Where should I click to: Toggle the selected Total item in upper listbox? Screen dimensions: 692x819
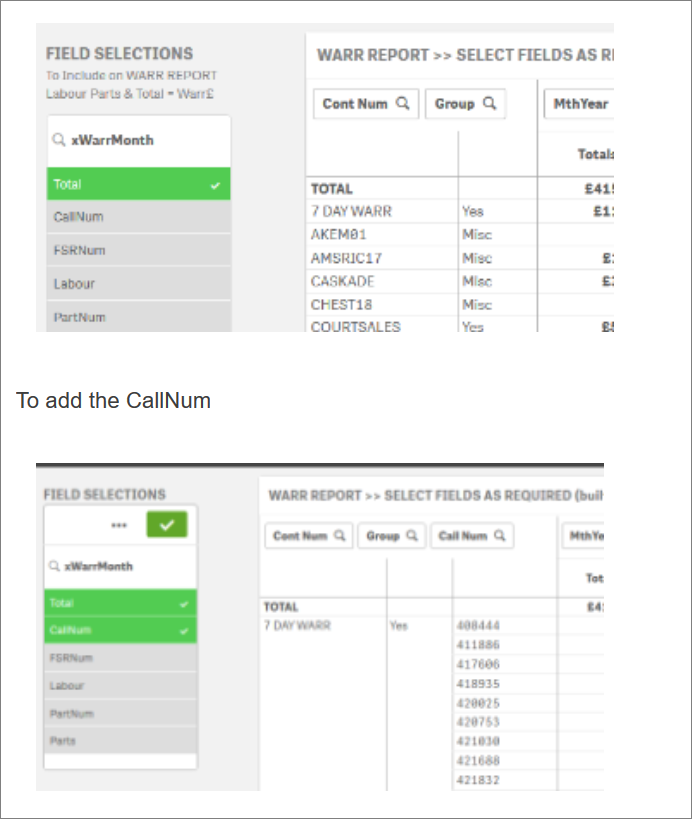[x=138, y=184]
